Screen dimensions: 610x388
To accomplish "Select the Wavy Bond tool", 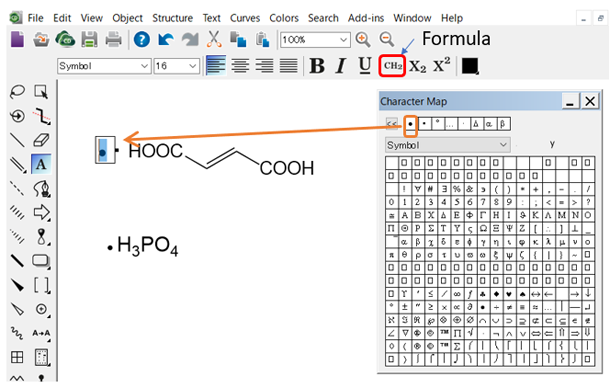I will click(17, 333).
